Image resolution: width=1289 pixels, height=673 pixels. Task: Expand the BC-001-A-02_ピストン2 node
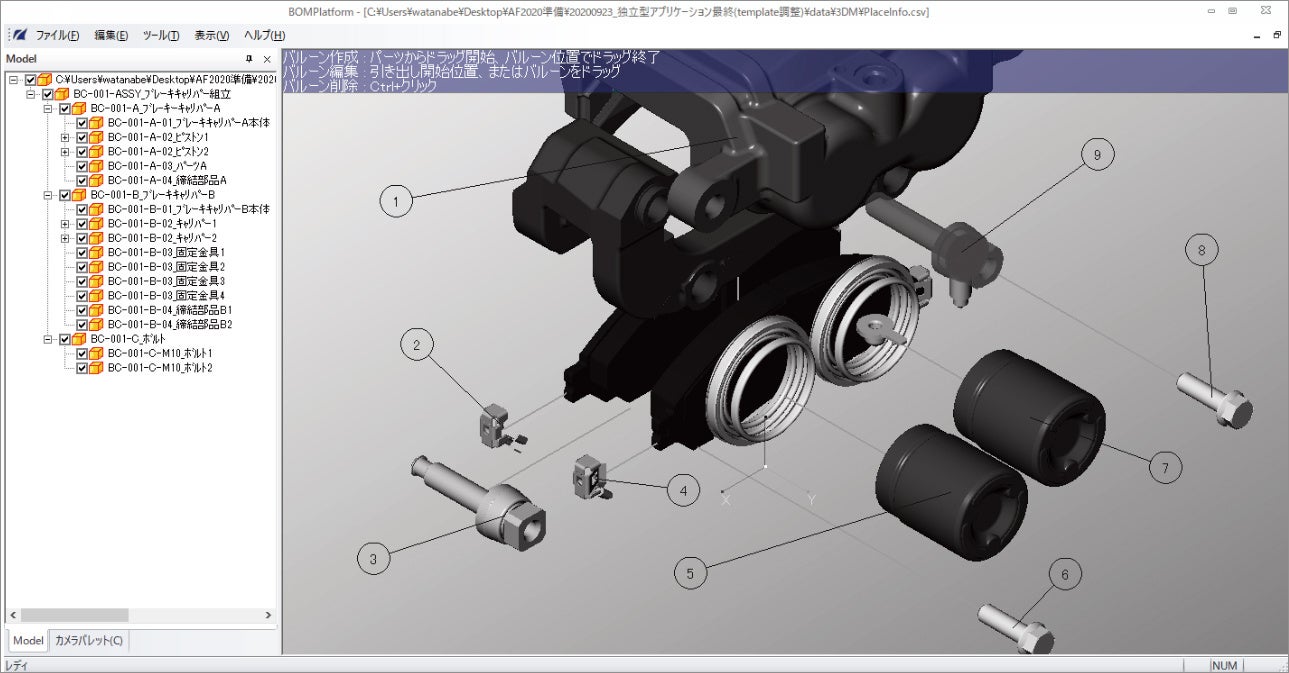click(65, 152)
